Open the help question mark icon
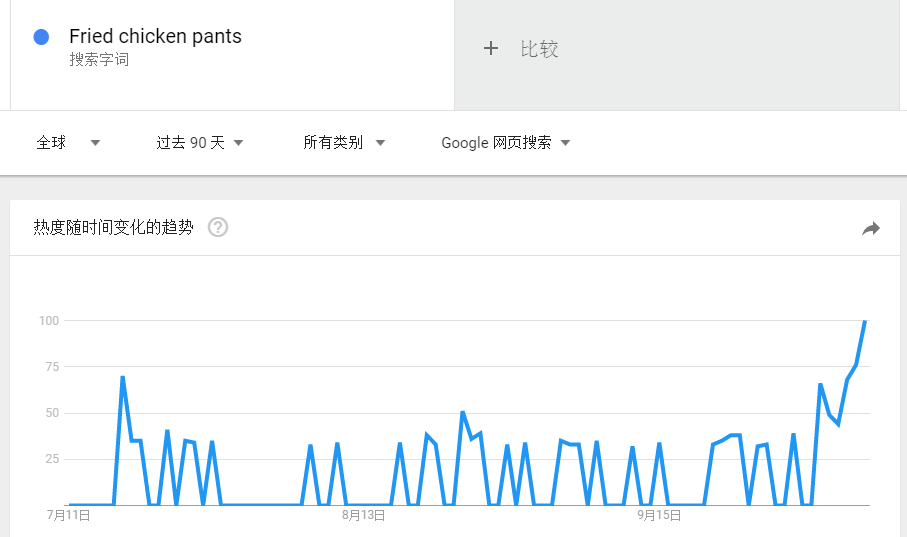This screenshot has width=907, height=537. coord(218,227)
